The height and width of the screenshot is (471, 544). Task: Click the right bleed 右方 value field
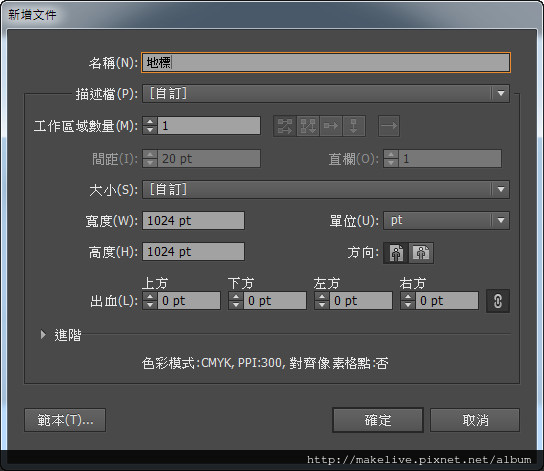(x=447, y=301)
